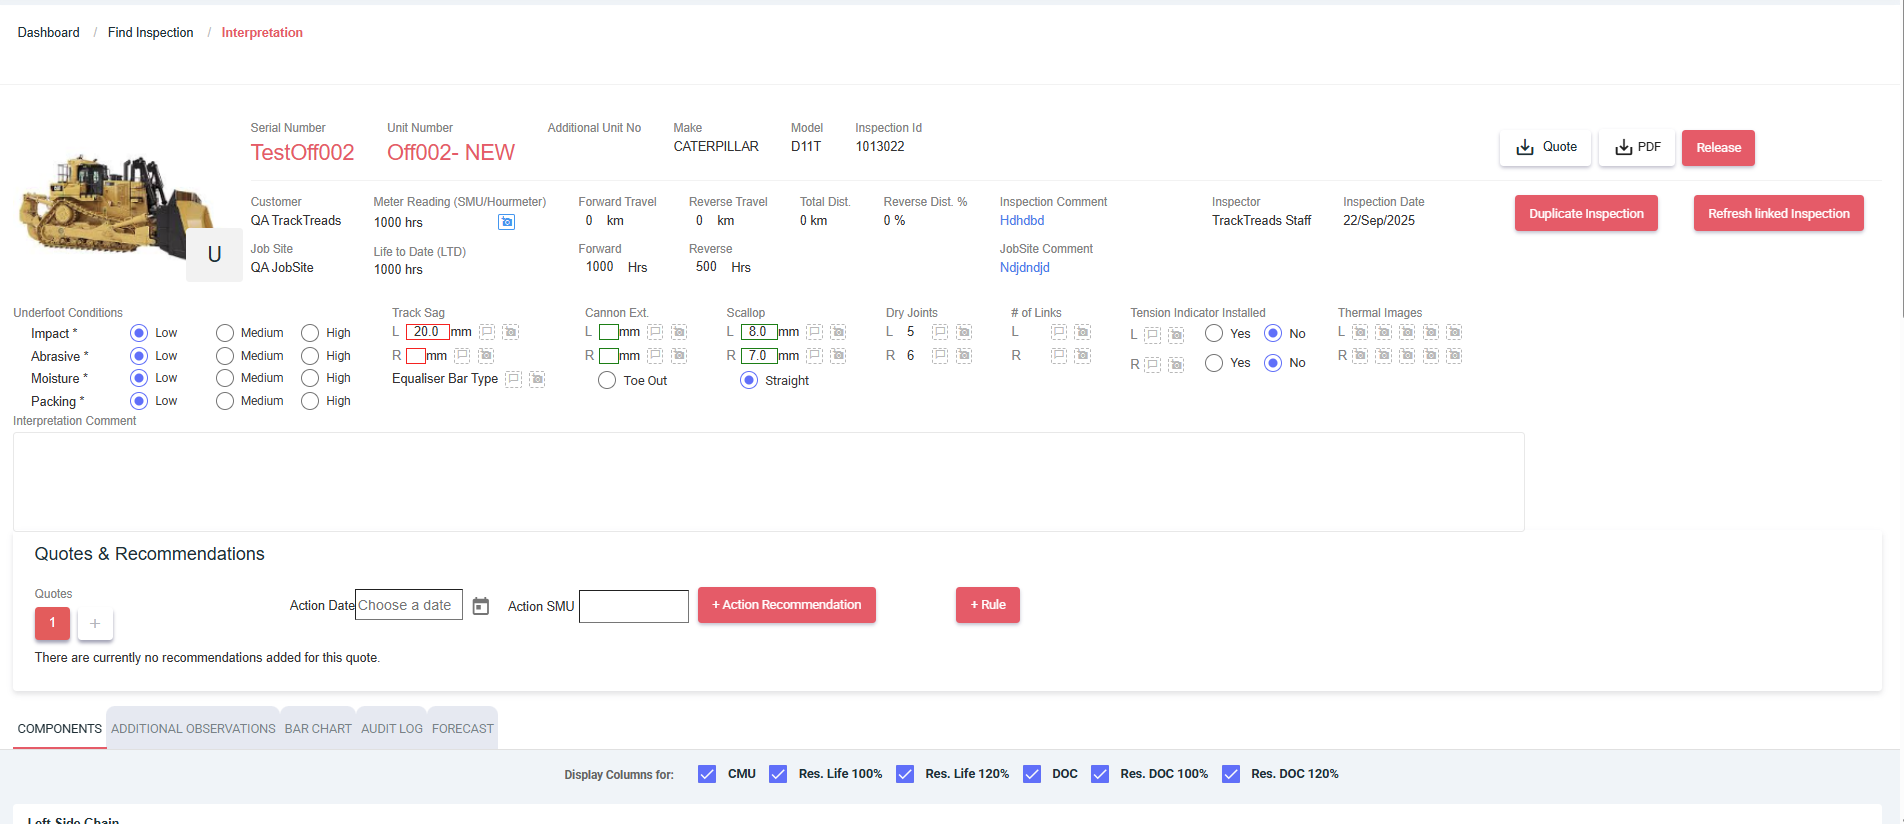Click camera icon for Dry Joints left
Viewport: 1904px width, 824px height.
(964, 332)
